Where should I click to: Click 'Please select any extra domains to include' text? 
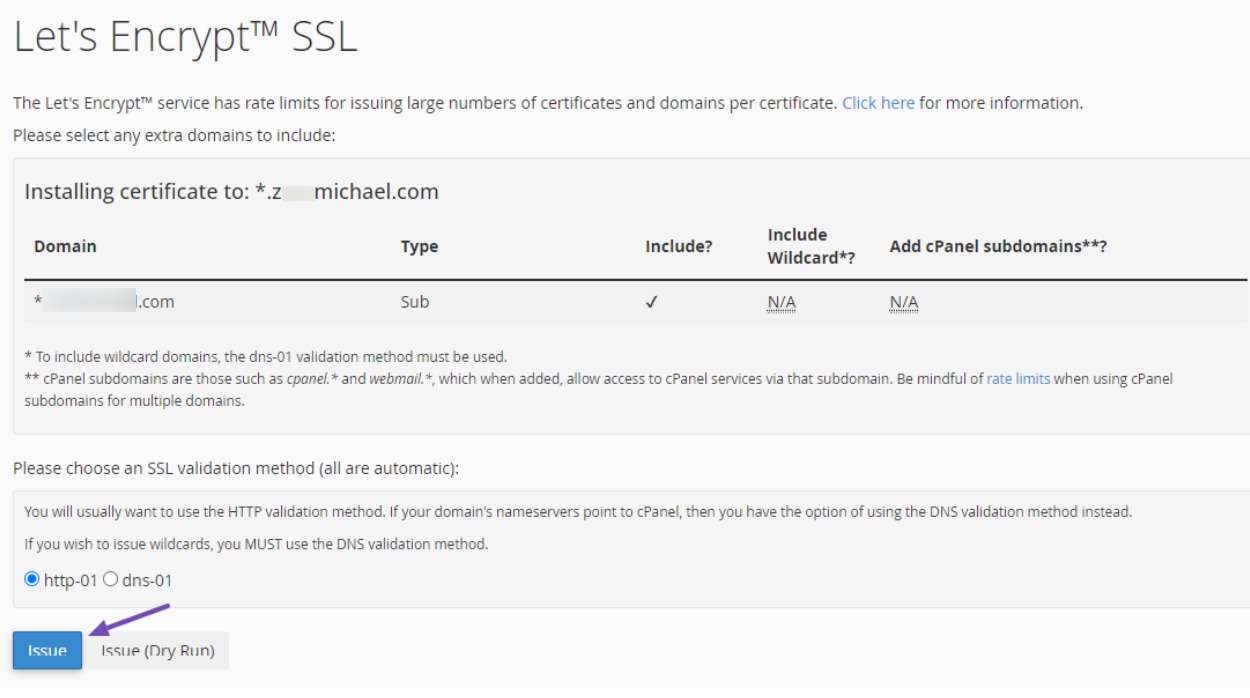point(173,135)
